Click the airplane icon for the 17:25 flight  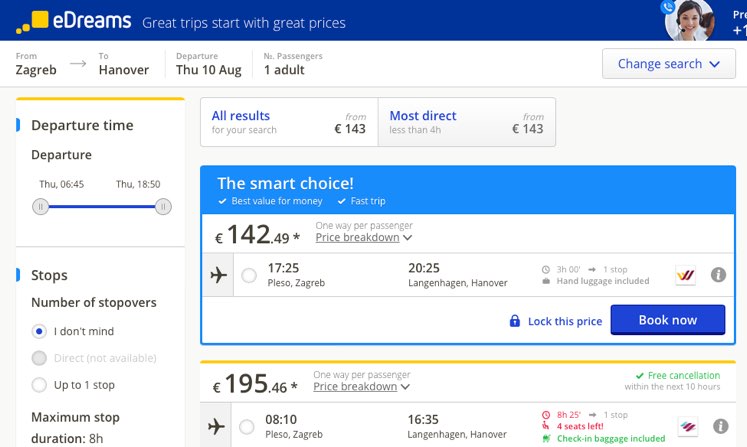pos(218,275)
